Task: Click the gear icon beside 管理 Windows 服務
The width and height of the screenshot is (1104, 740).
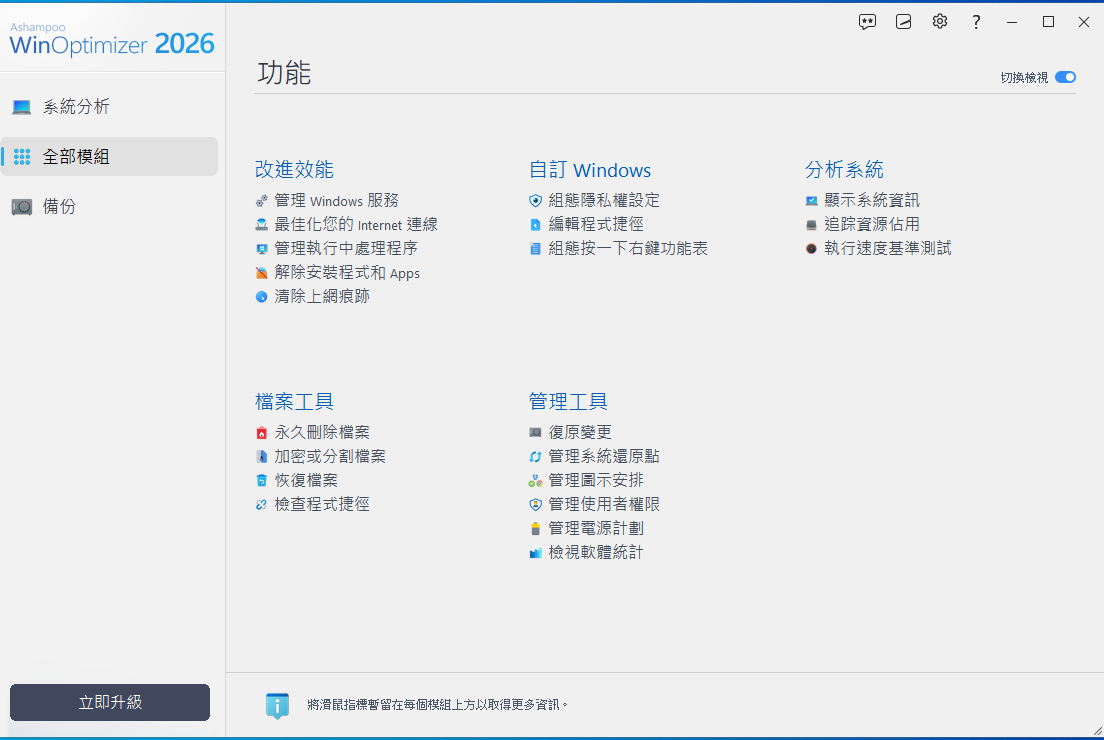Action: (261, 201)
